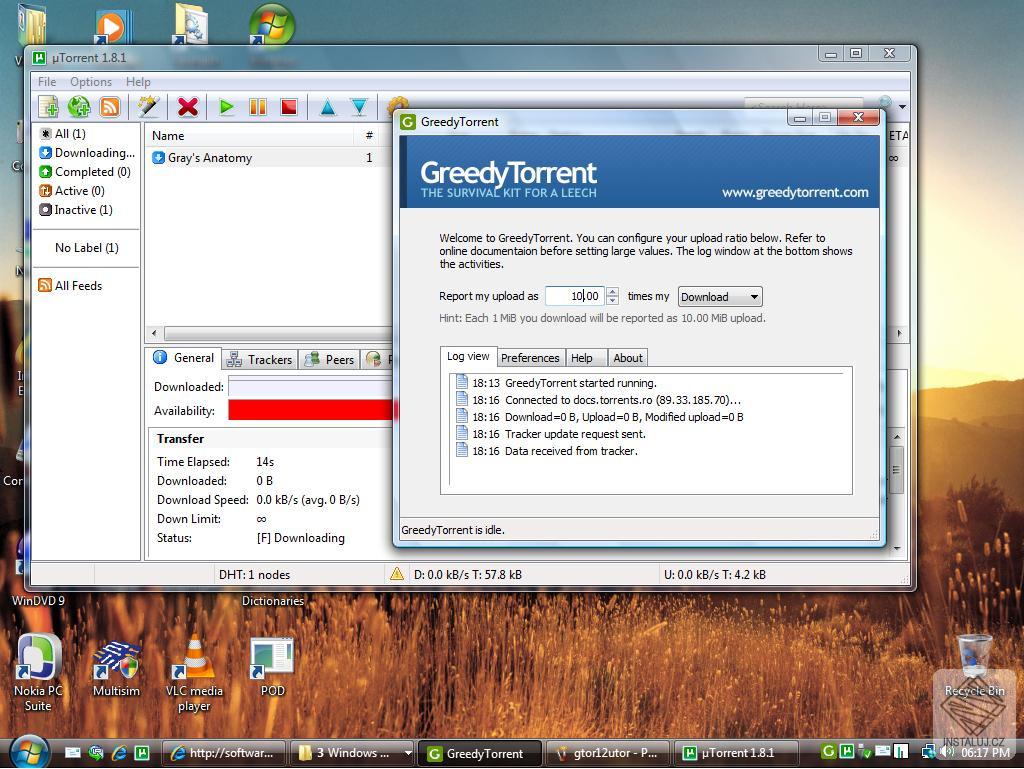This screenshot has height=769, width=1024.
Task: Switch to GreedyTorrent taskbar button
Action: (479, 753)
